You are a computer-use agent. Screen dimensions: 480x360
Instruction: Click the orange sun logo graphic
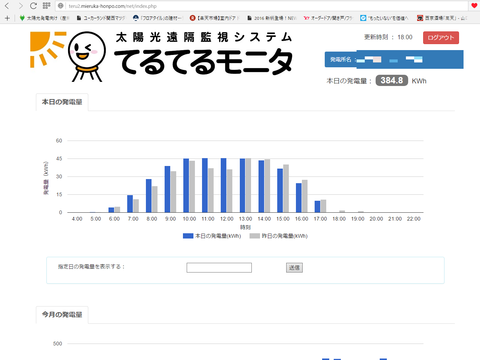[48, 49]
